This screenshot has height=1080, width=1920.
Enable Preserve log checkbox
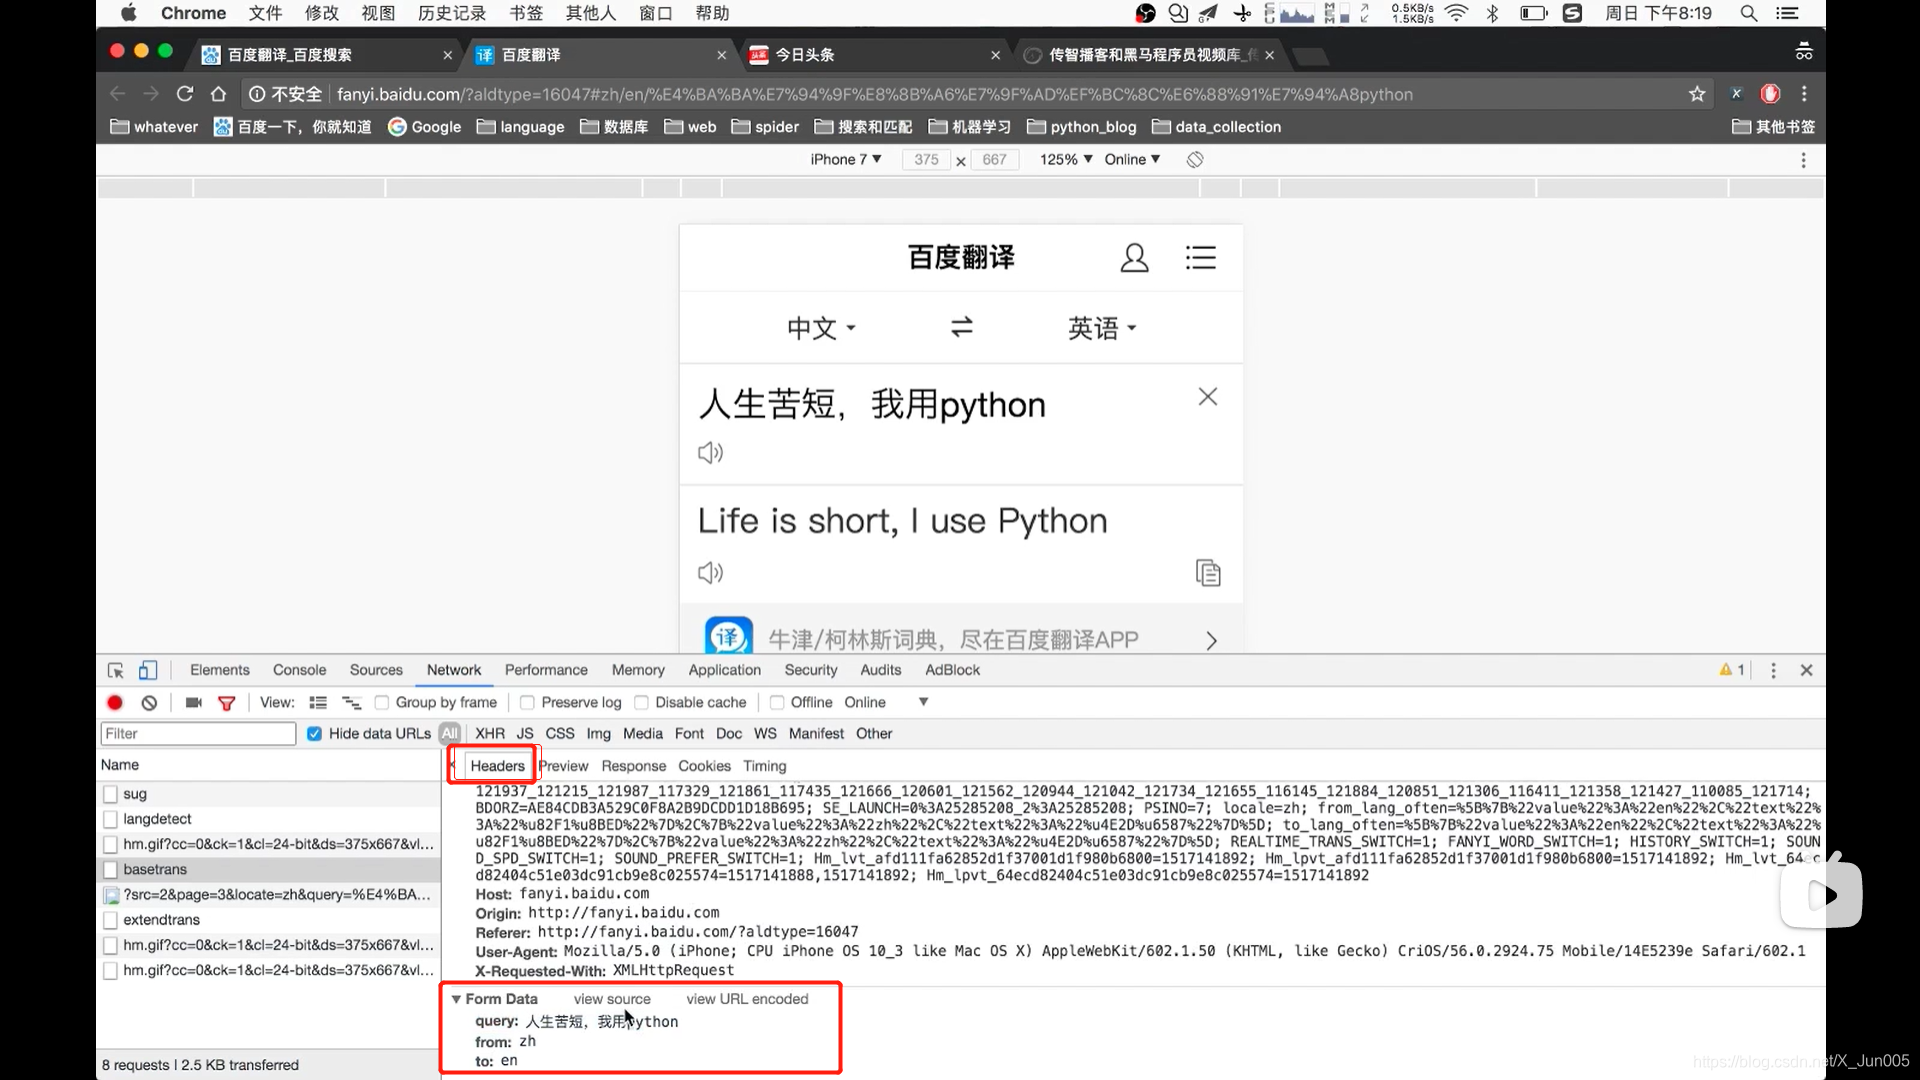527,703
